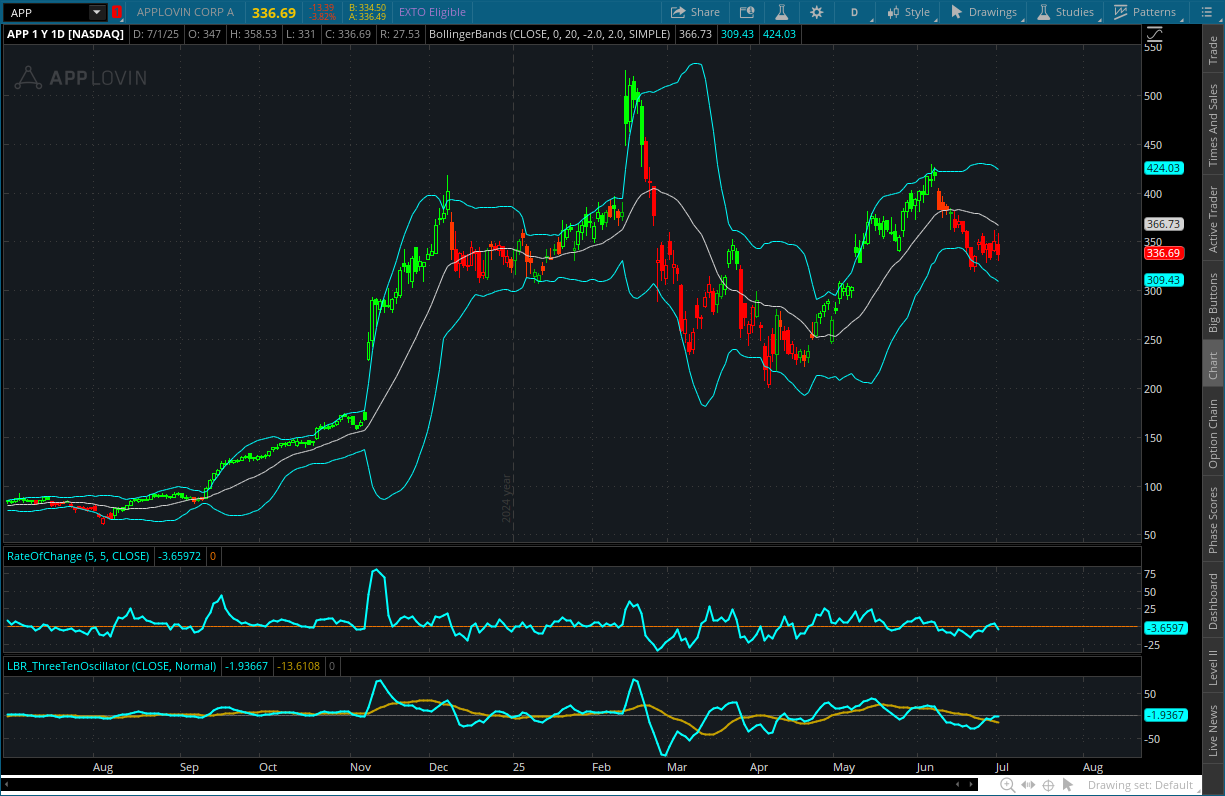Switch to the Trade side tab
This screenshot has width=1225, height=796.
(x=1213, y=50)
